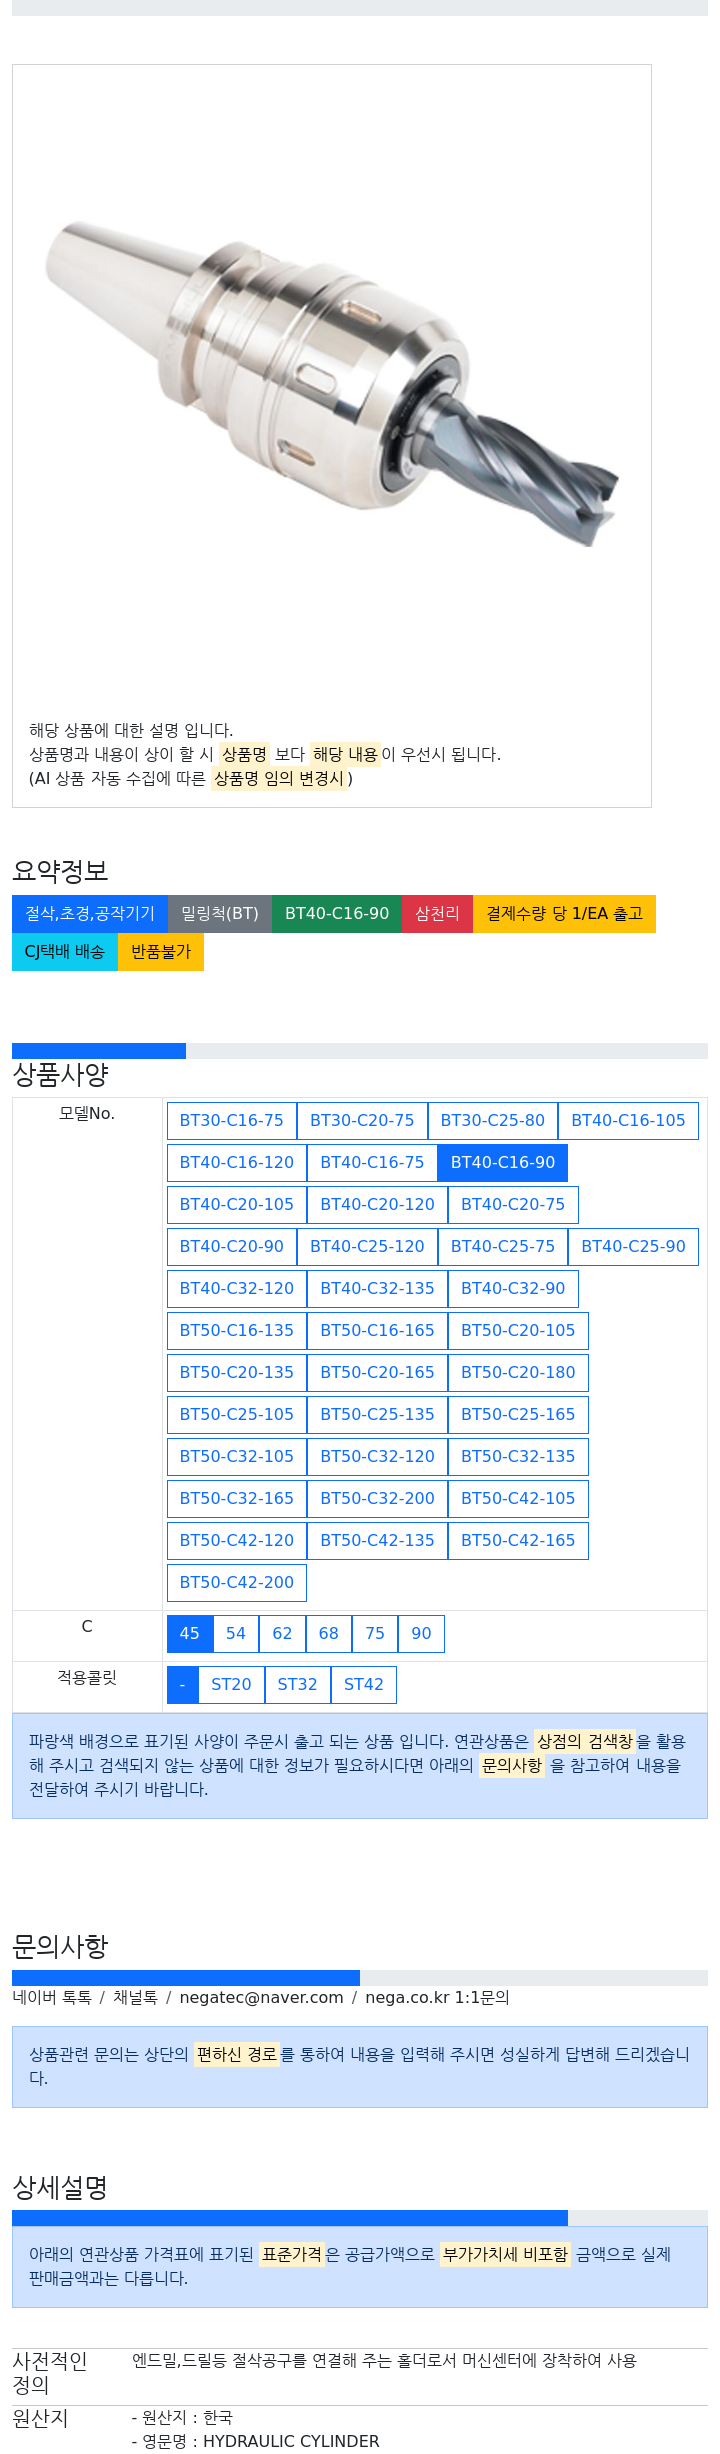The height and width of the screenshot is (2454, 720).
Task: Click the 결제수량 당 1/EA 출고 tag
Action: coord(564,913)
